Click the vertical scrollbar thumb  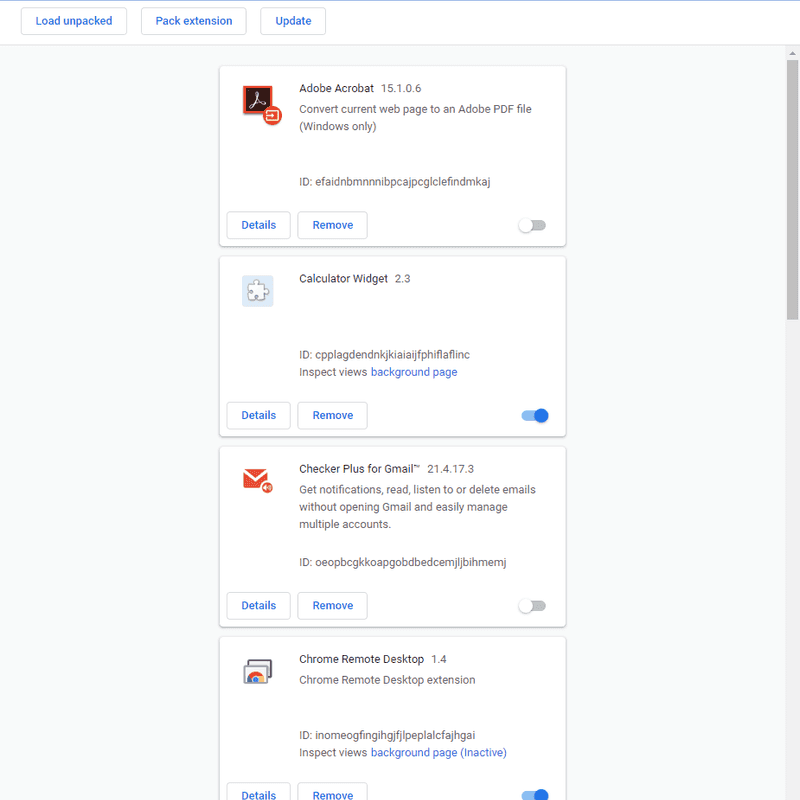coord(792,190)
